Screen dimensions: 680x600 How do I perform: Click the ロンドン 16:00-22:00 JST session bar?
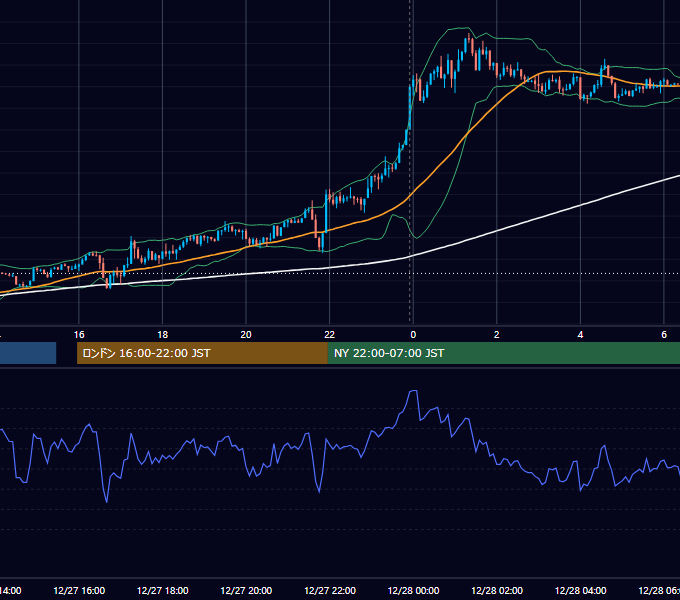point(202,353)
